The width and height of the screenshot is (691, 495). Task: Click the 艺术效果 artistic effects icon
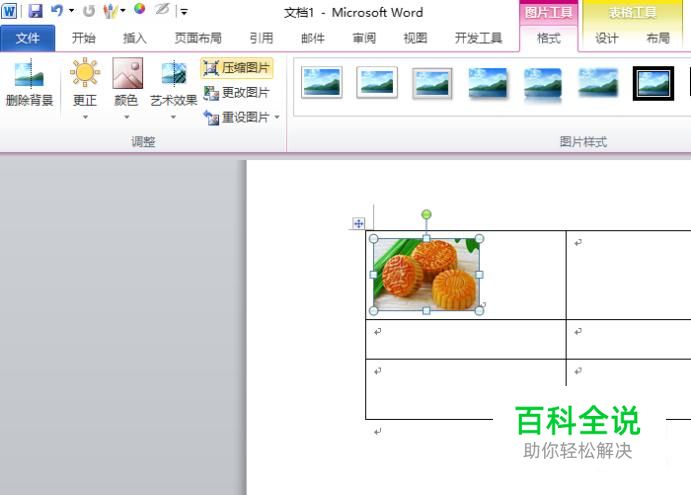coord(174,73)
